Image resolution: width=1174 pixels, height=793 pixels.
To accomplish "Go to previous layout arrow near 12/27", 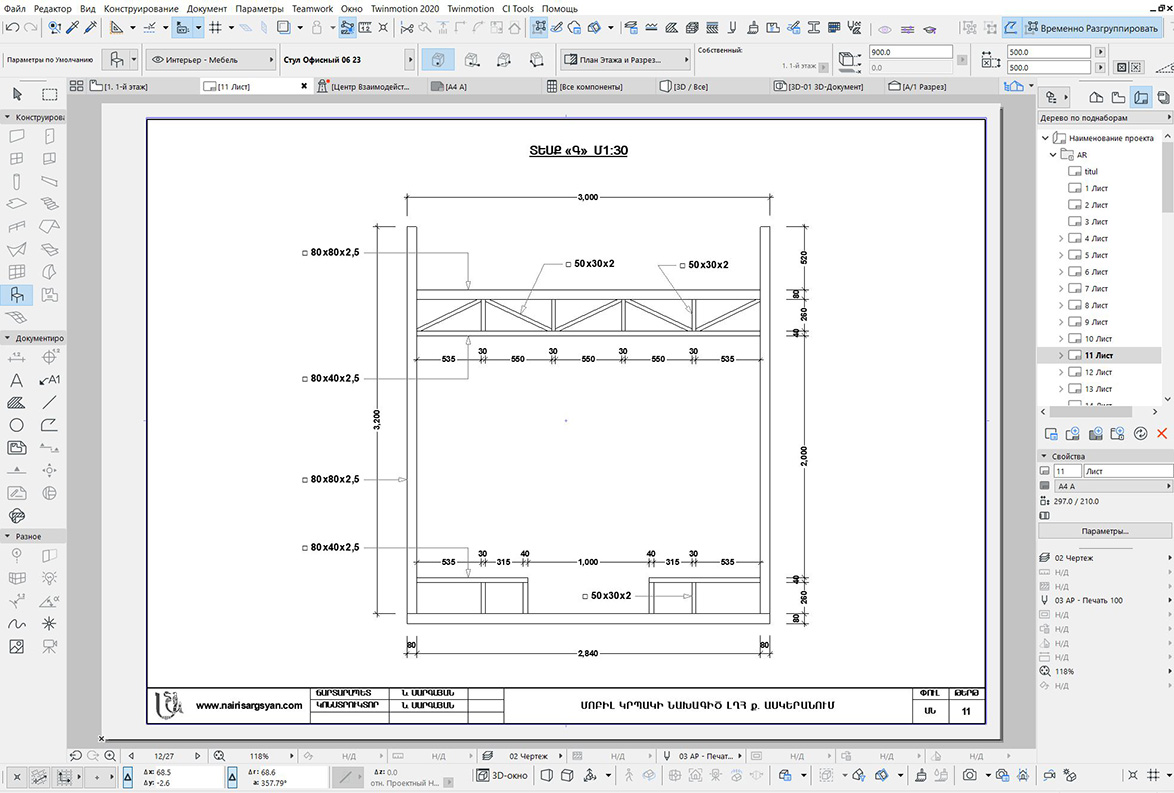I will [x=131, y=756].
